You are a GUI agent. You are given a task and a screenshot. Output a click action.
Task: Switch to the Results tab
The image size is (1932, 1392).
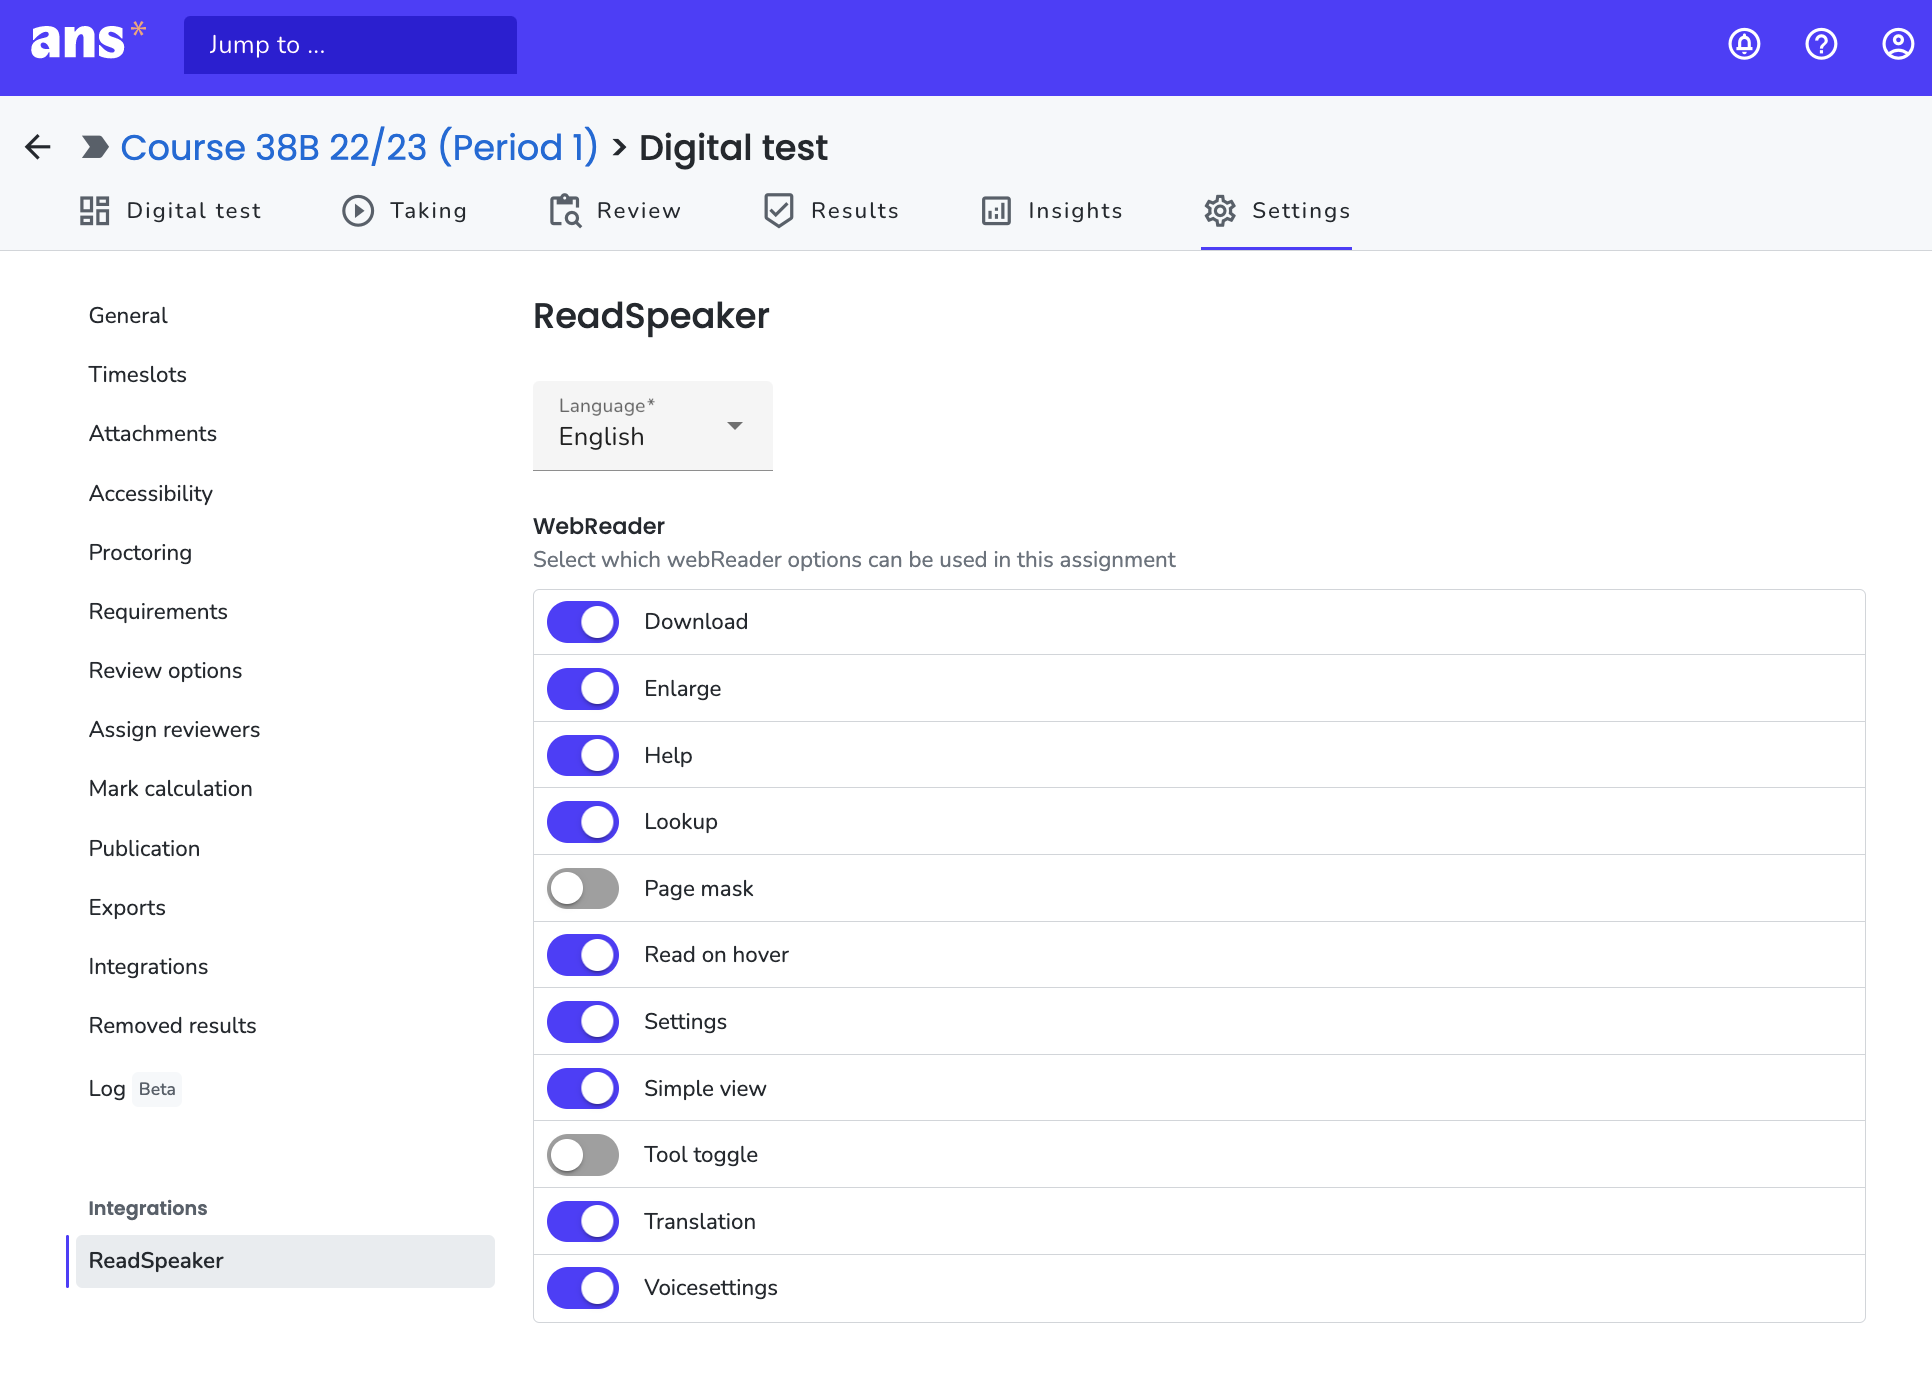[831, 211]
